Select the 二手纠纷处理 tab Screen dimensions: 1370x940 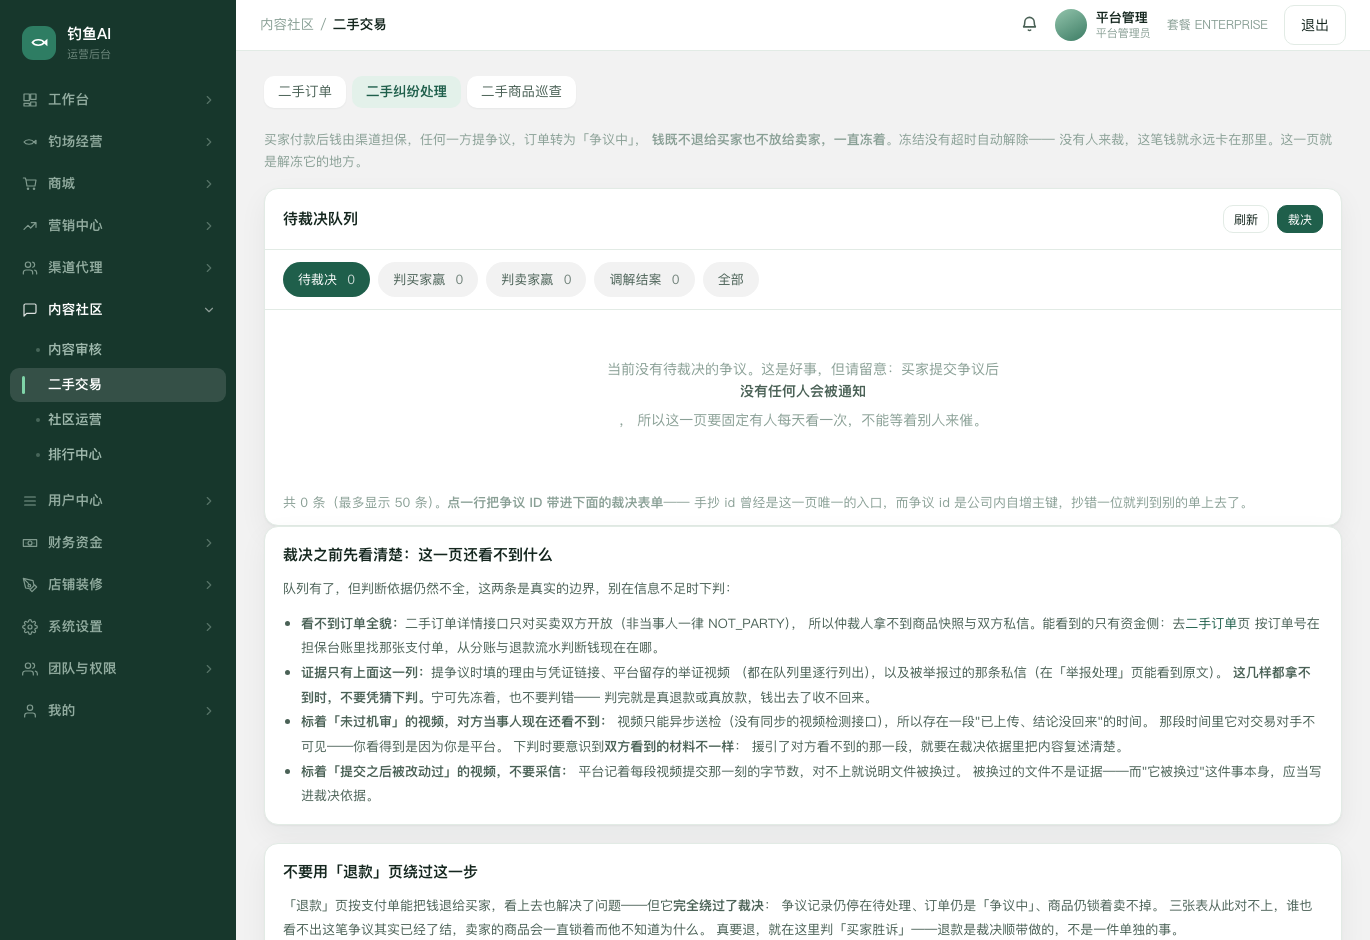tap(406, 91)
